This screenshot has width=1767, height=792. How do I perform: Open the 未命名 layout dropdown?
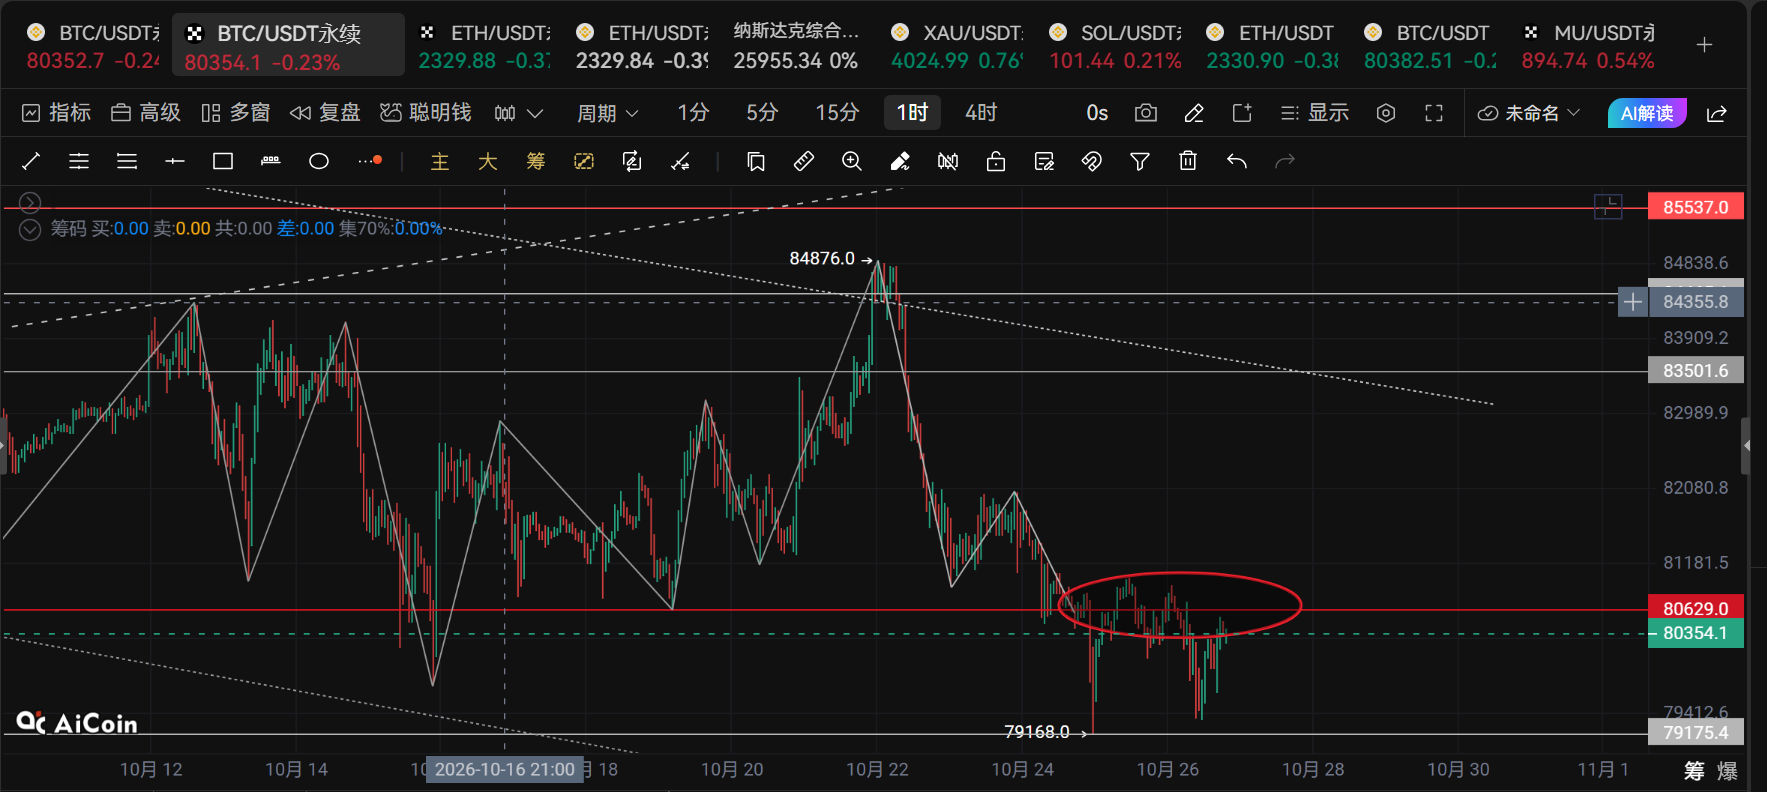[1529, 113]
